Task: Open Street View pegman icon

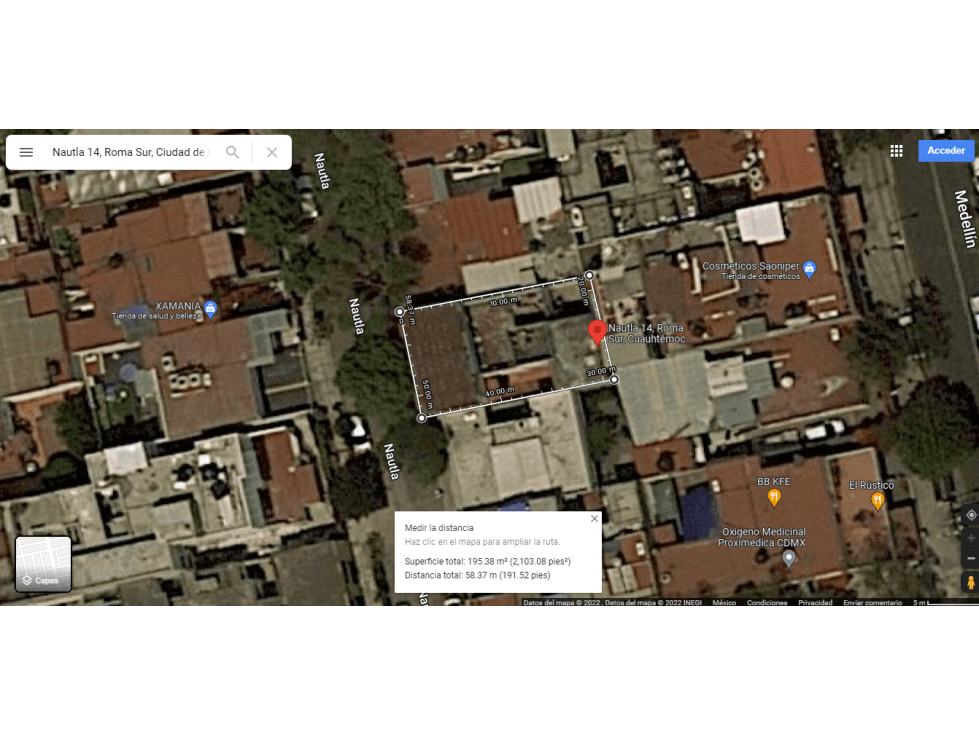Action: (x=970, y=583)
